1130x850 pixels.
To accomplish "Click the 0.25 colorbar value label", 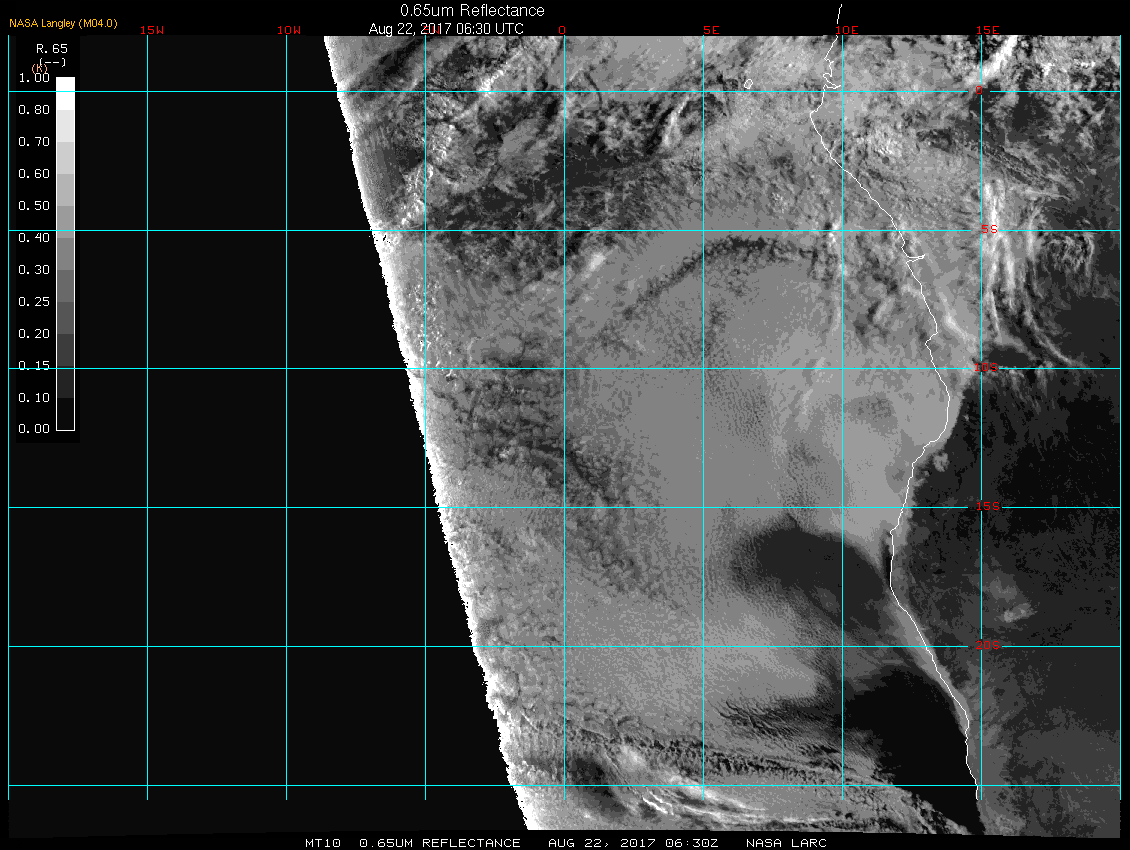I will tap(34, 301).
